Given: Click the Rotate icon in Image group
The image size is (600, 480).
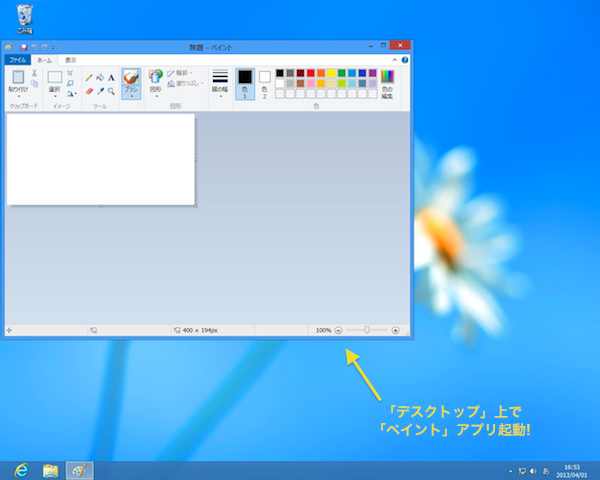Looking at the screenshot, I should (70, 93).
